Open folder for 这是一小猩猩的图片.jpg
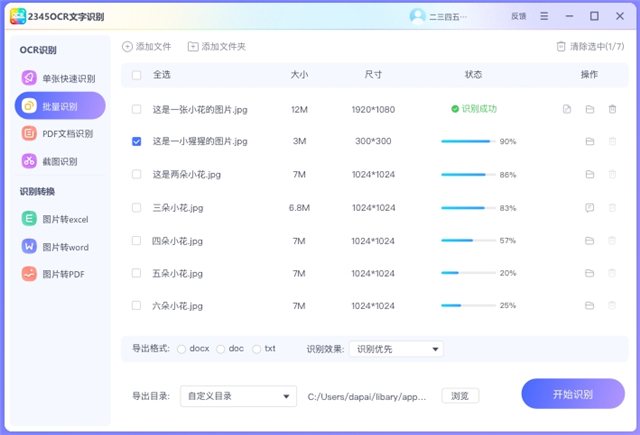 coord(590,142)
